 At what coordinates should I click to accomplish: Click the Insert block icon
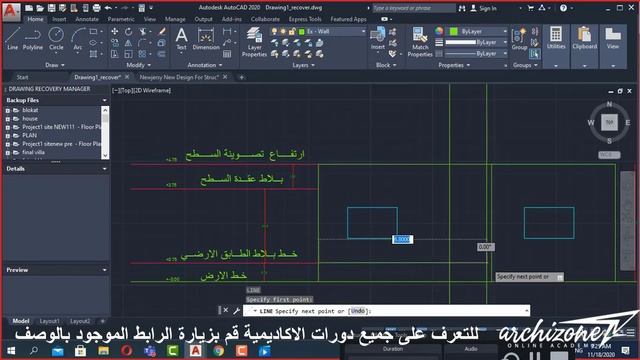click(x=378, y=39)
